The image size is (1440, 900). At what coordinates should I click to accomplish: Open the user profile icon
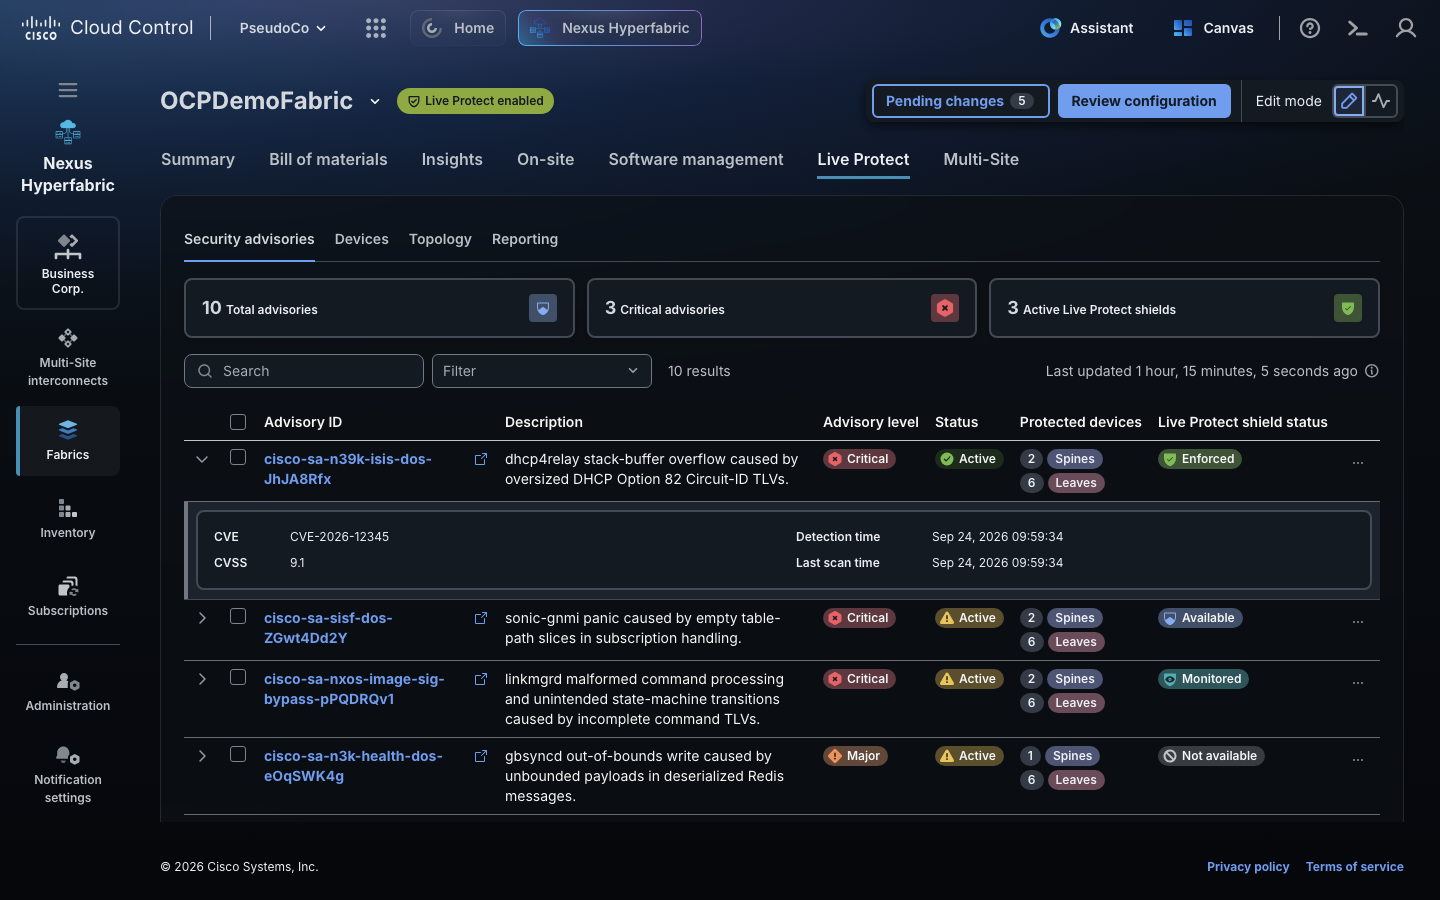[x=1406, y=28]
